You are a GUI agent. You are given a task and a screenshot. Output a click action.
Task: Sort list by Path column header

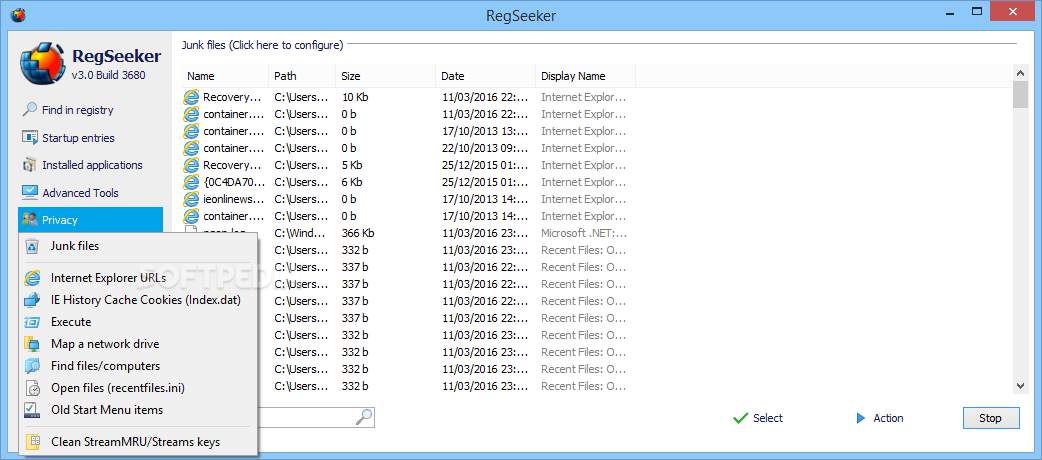(x=302, y=76)
